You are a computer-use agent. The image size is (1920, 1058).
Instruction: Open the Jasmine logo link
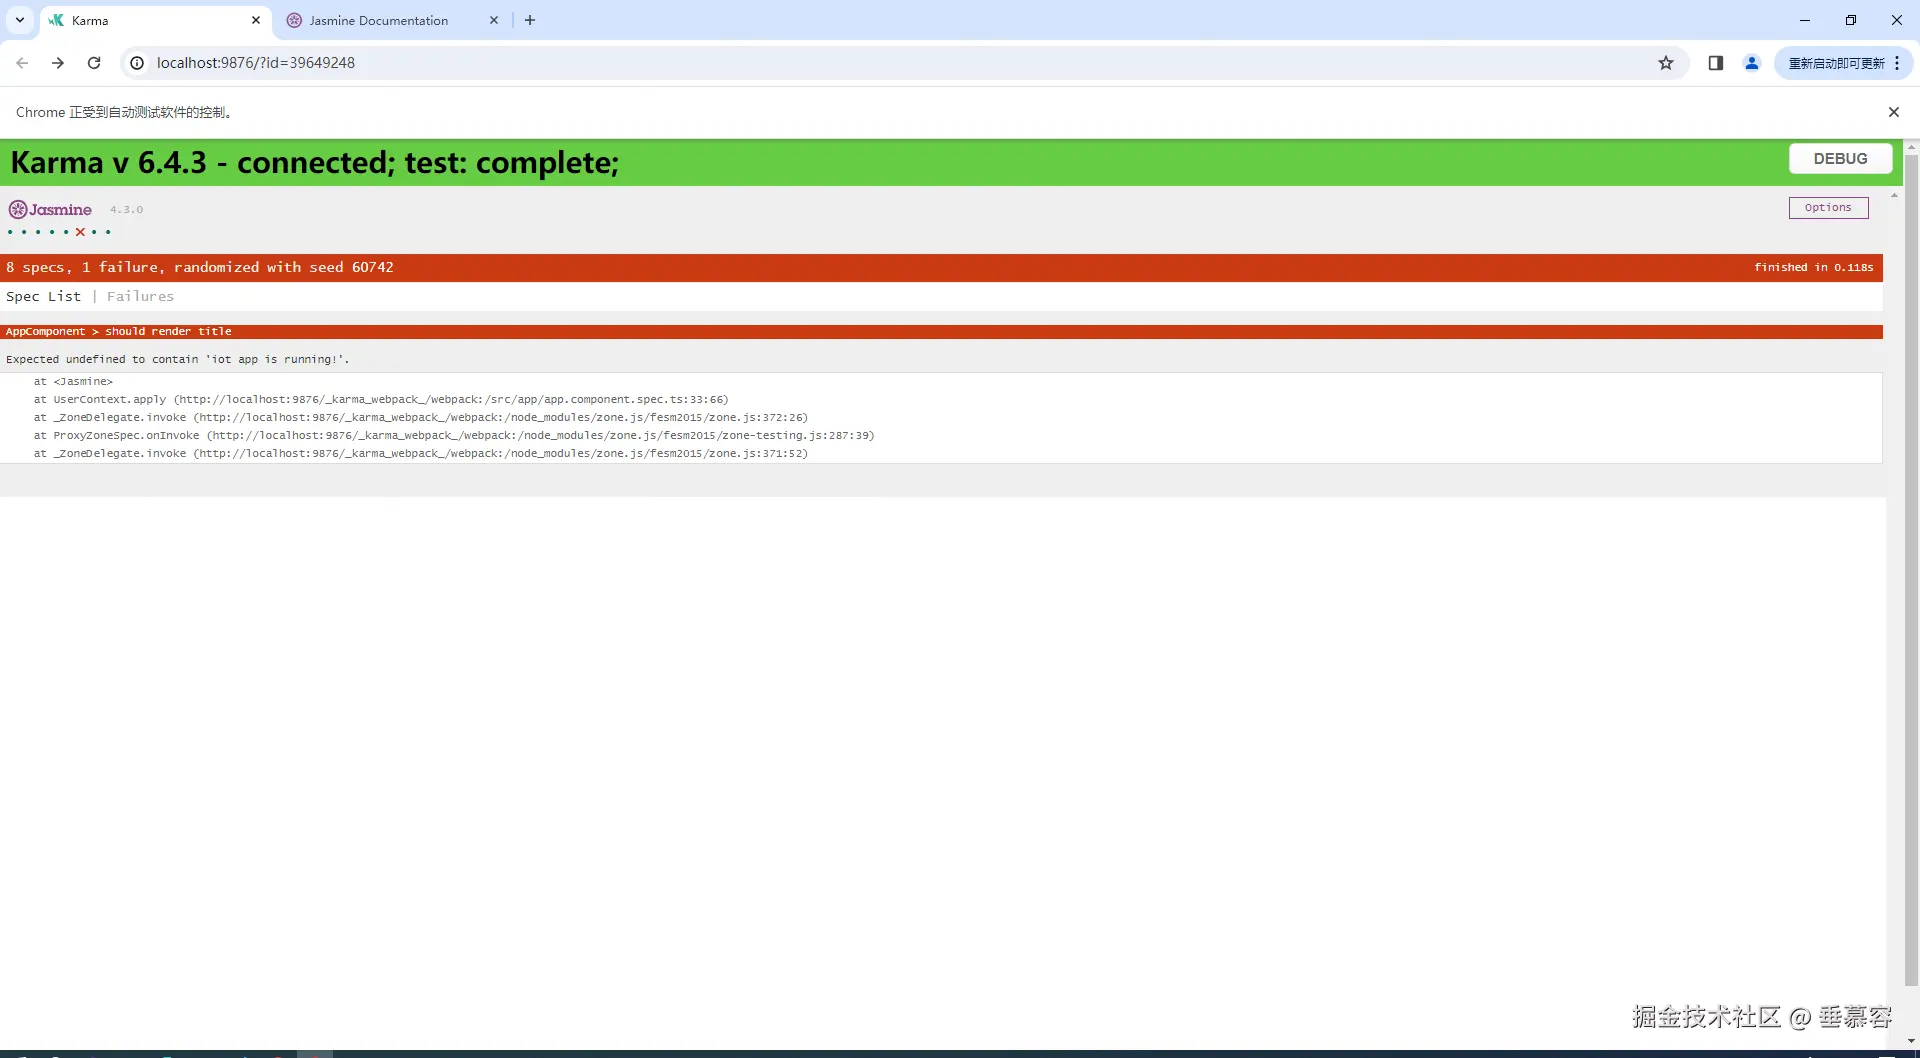[x=50, y=209]
